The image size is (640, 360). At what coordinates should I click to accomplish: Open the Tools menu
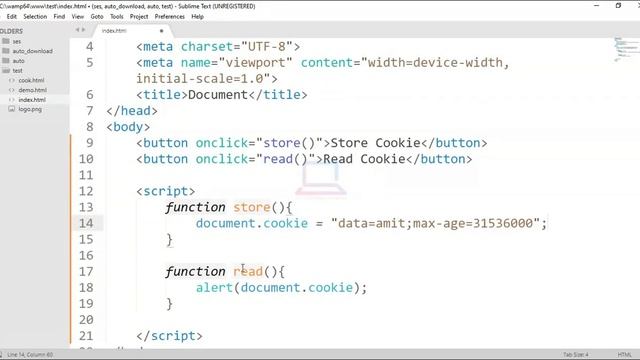coord(116,17)
